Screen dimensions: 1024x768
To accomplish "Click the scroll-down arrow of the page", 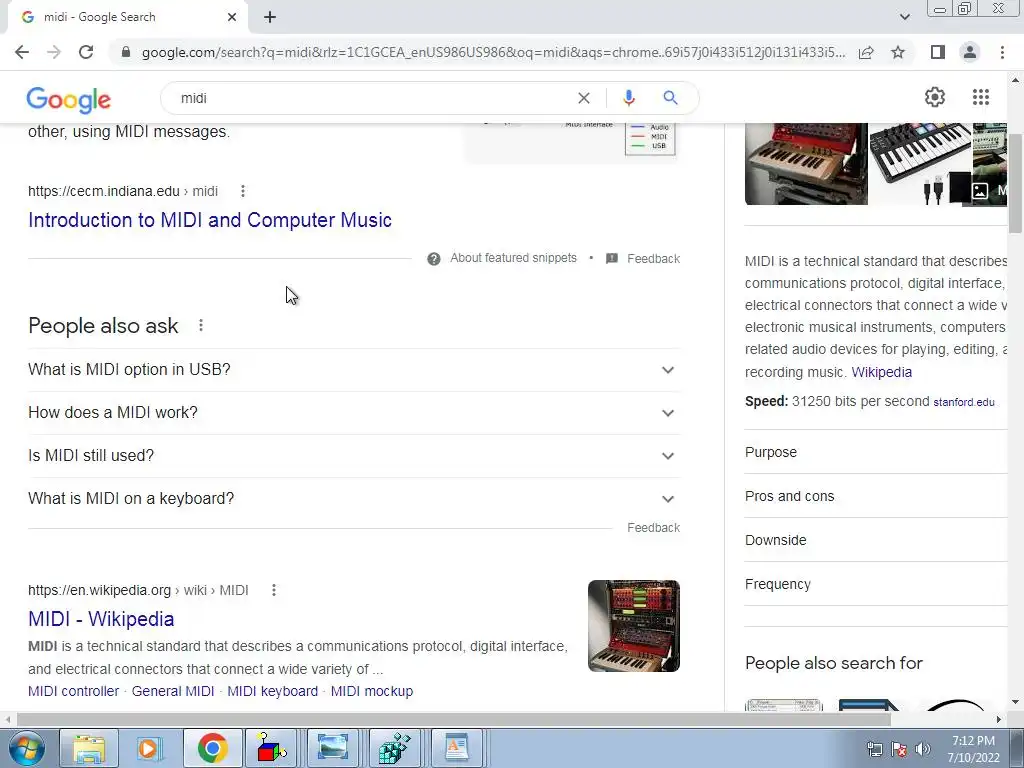I will coord(1016,703).
